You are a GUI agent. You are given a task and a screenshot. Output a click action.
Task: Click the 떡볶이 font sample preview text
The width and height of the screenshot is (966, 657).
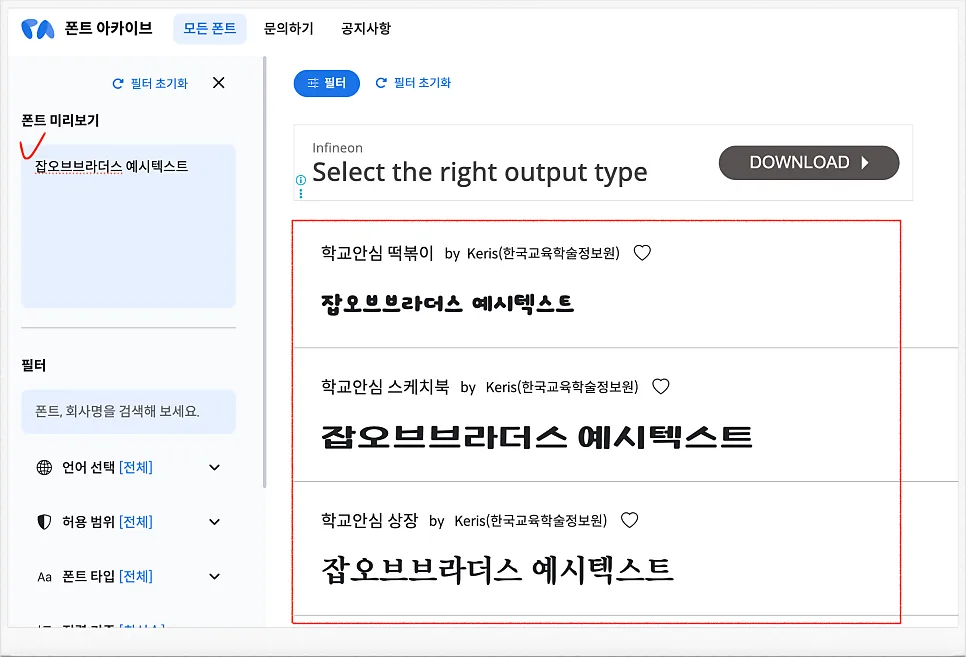pyautogui.click(x=447, y=304)
